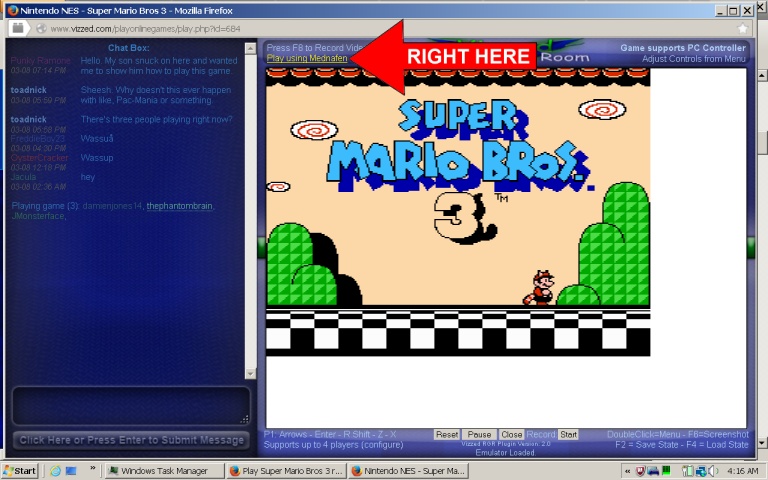Click the (configure) players text

pyautogui.click(x=383, y=445)
